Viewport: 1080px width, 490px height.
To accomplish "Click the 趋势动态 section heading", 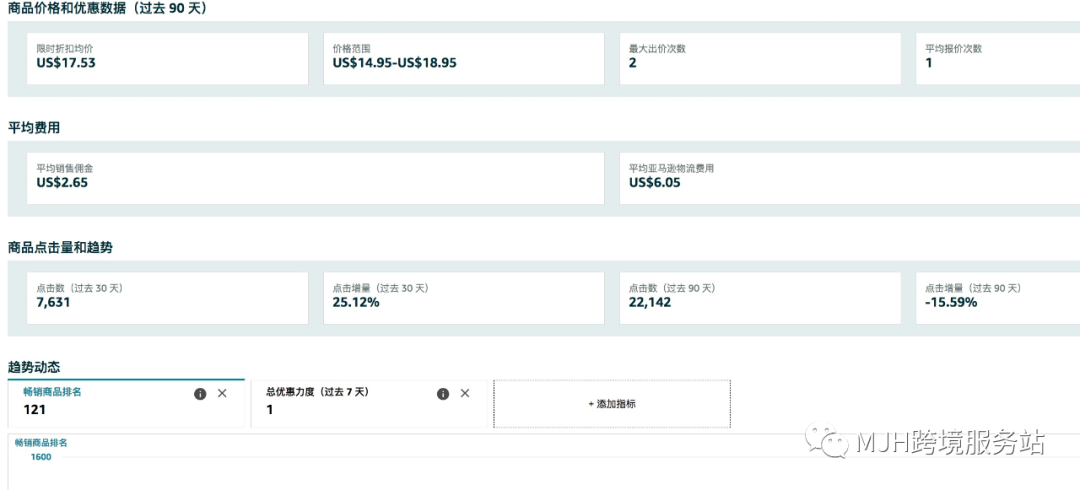I will tap(34, 367).
